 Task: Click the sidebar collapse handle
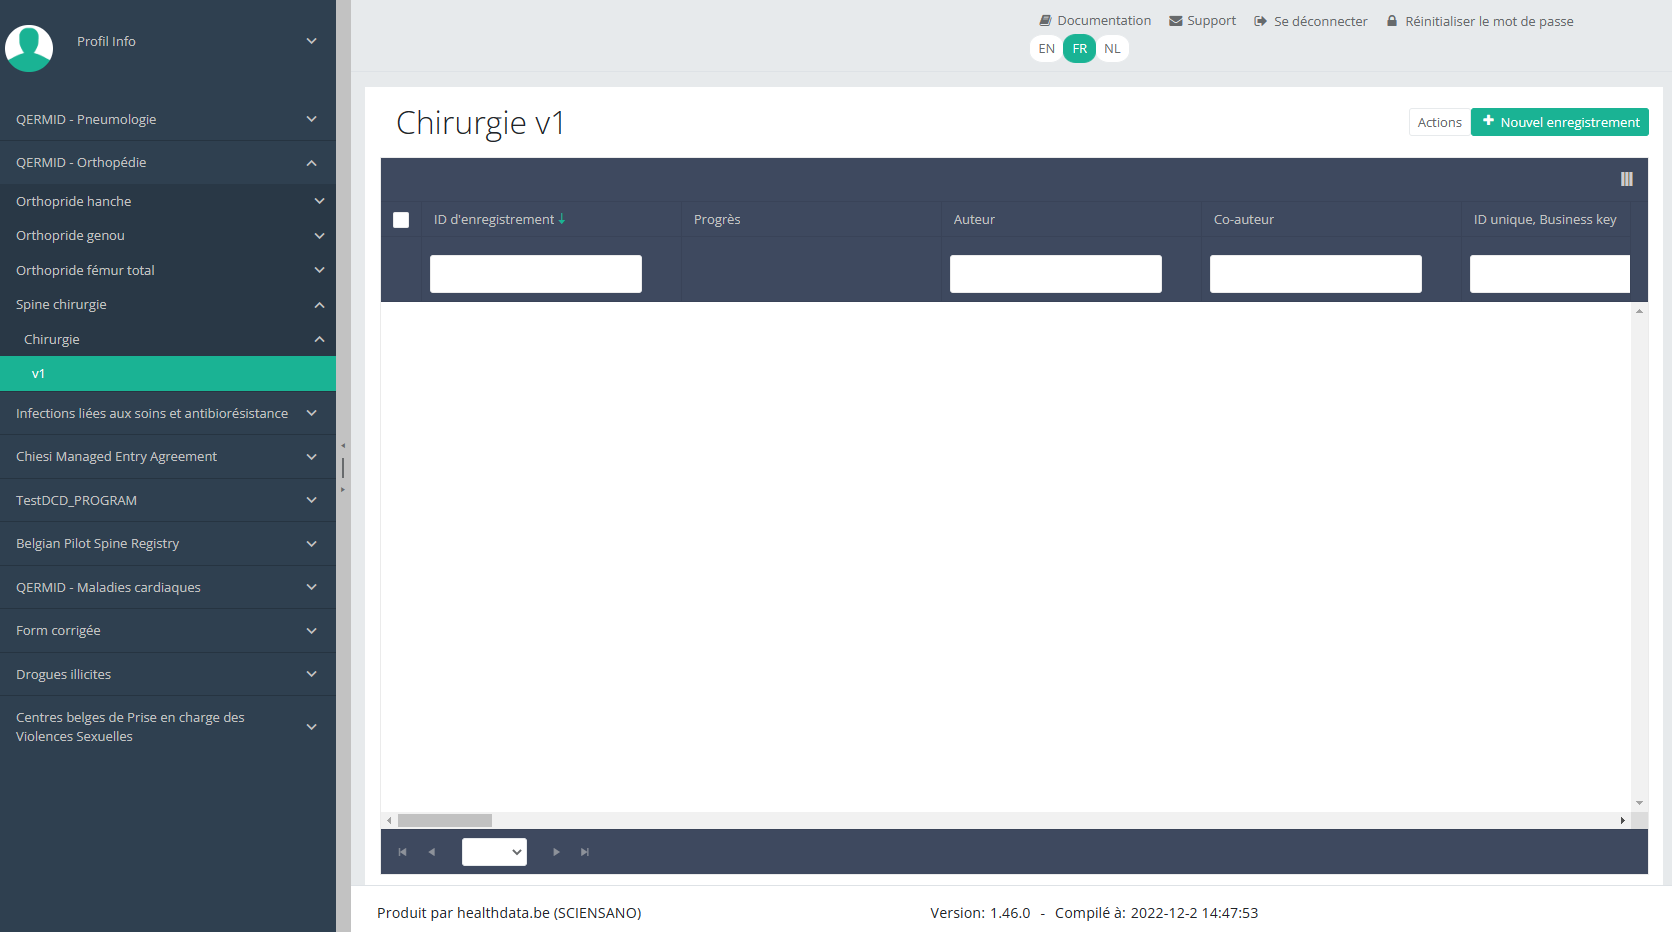(343, 467)
